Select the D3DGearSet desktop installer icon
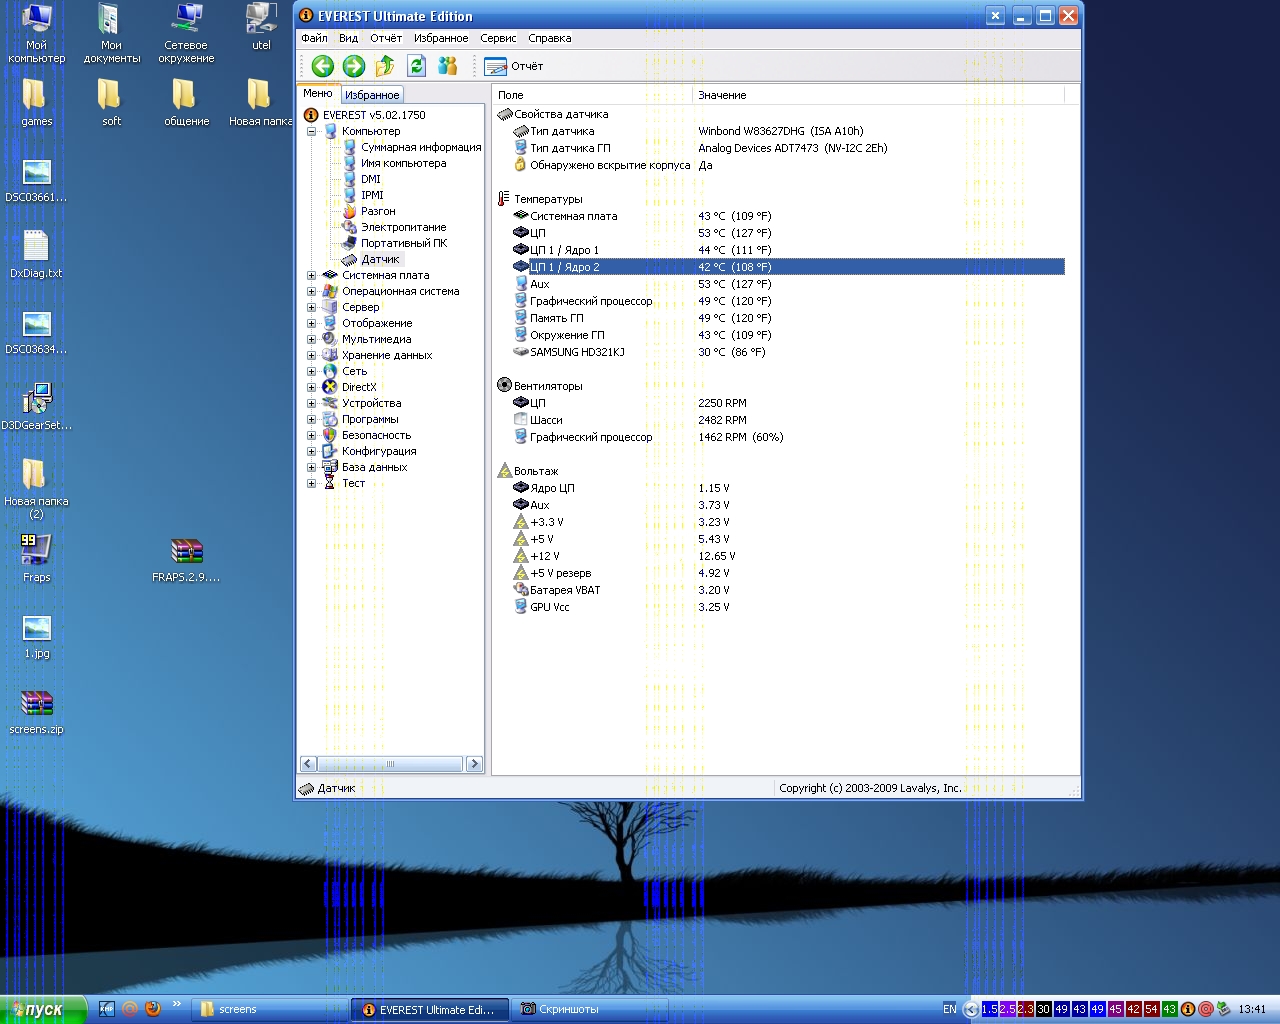This screenshot has height=1024, width=1280. click(37, 406)
